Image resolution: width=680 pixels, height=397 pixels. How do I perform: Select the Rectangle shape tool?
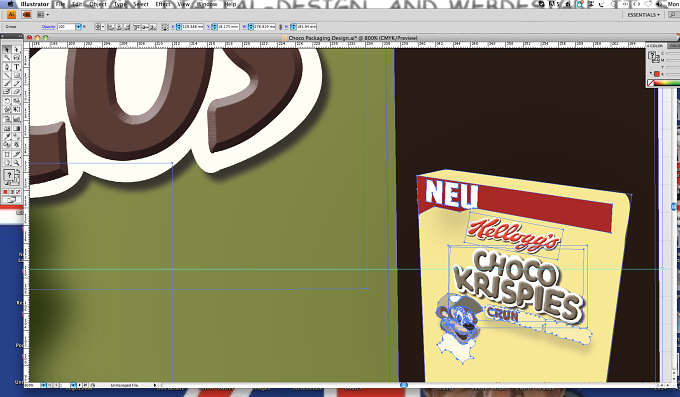click(16, 75)
